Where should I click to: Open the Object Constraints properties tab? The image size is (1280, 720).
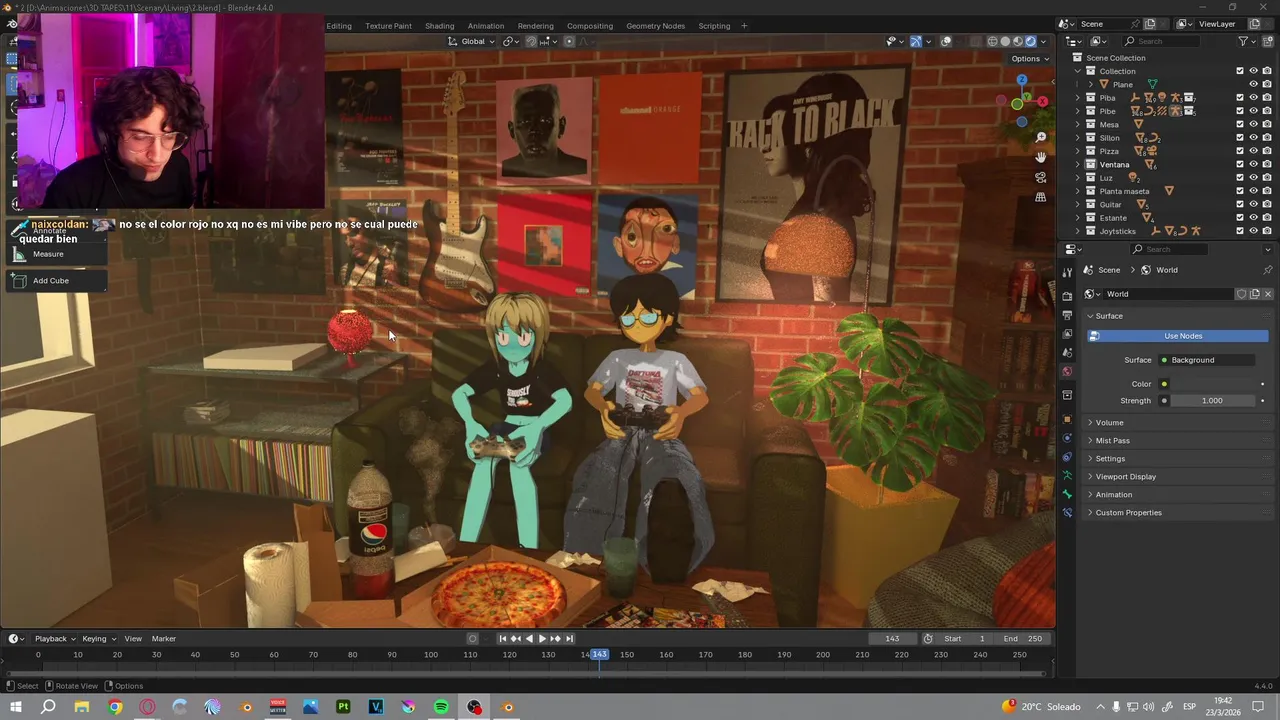[x=1067, y=457]
